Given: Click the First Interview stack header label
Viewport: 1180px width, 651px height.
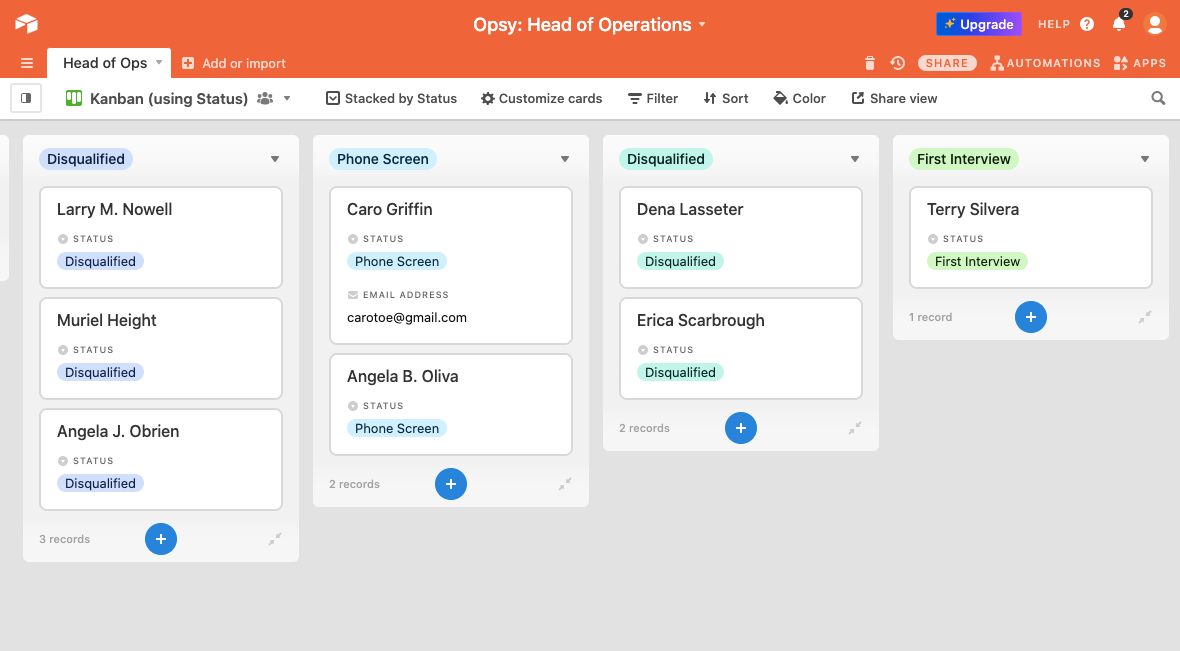Looking at the screenshot, I should point(963,159).
